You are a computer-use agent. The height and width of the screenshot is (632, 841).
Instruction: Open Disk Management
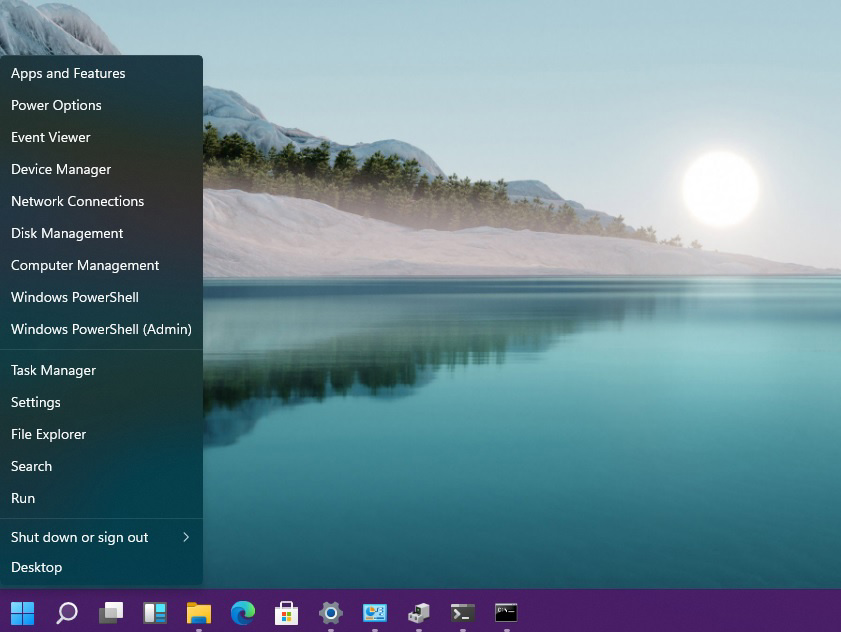(x=67, y=233)
